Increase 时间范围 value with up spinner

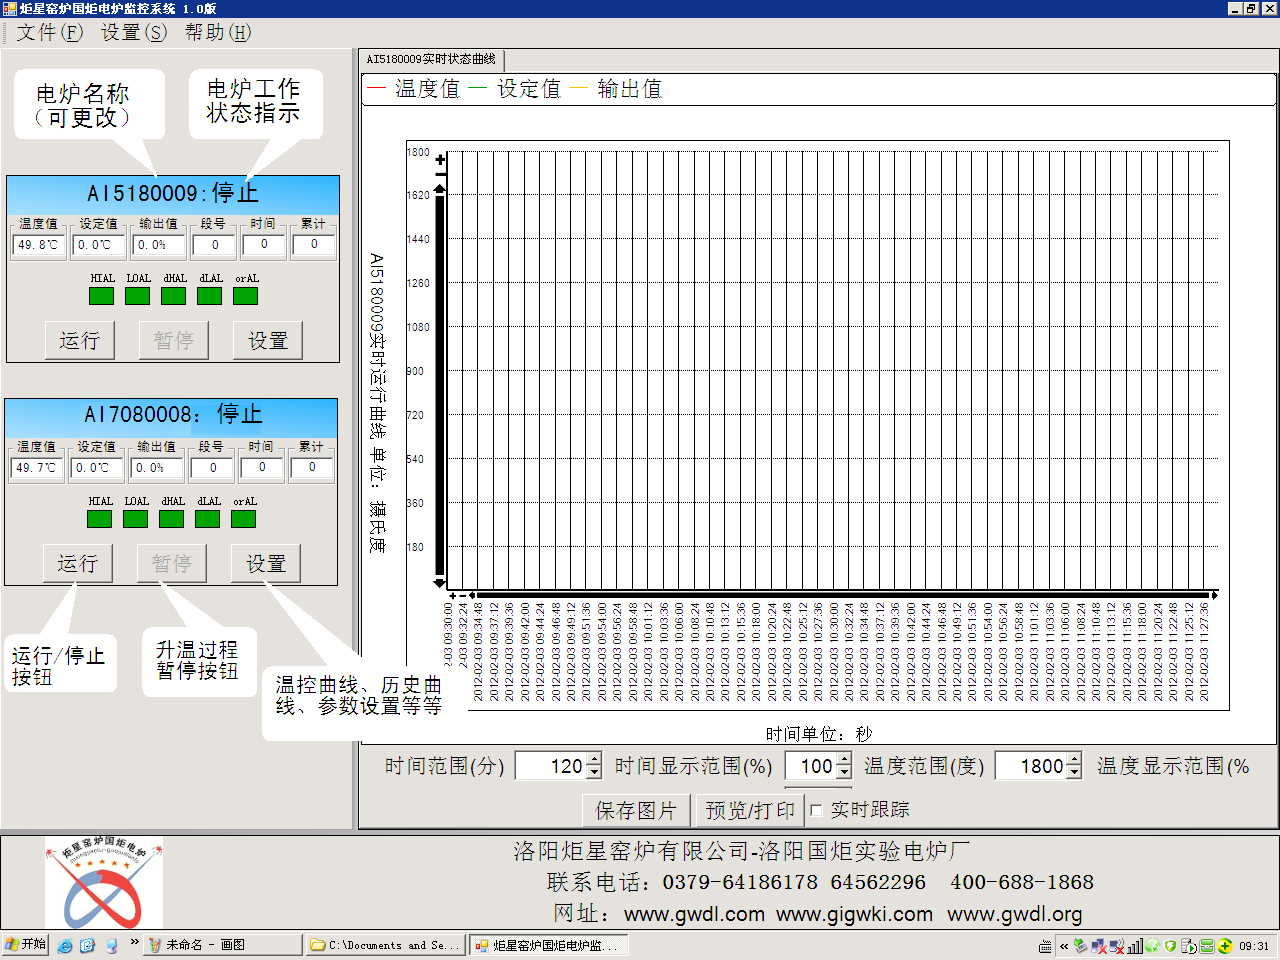[594, 760]
